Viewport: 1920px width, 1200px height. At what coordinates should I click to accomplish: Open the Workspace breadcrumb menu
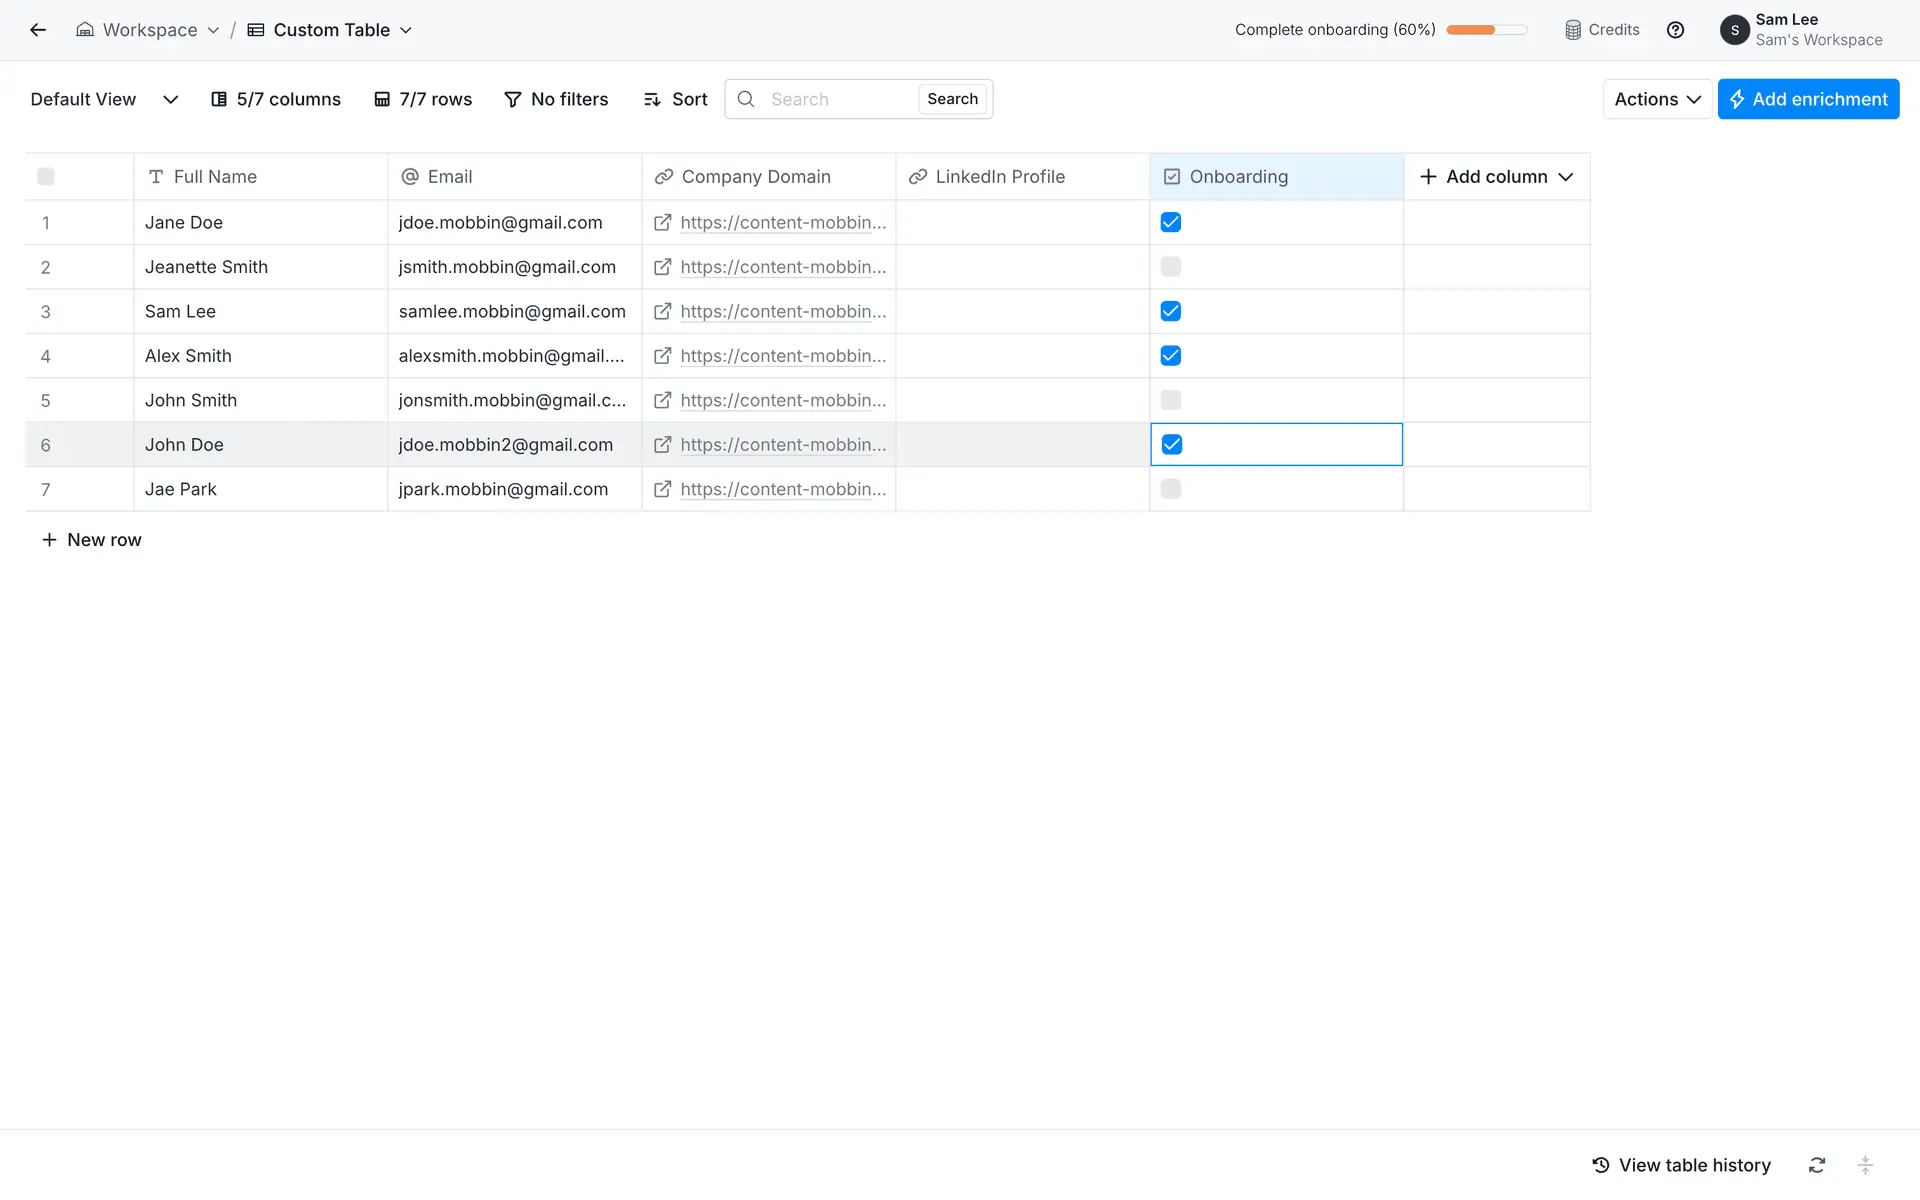[148, 30]
